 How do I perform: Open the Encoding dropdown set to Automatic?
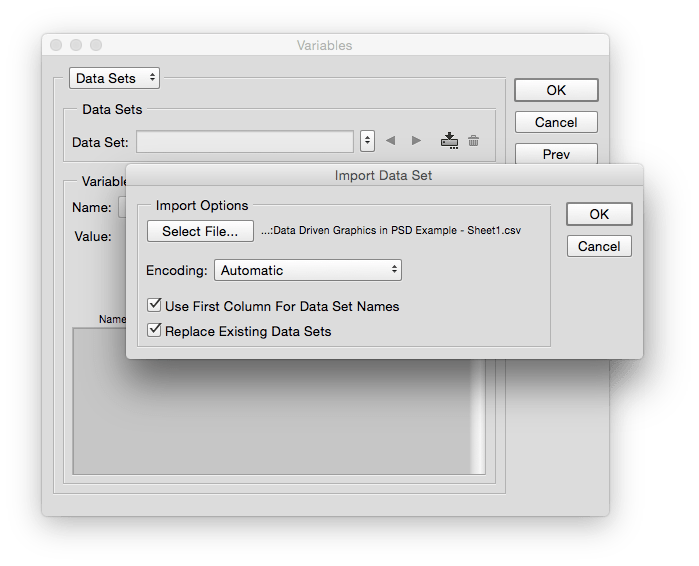[x=308, y=270]
